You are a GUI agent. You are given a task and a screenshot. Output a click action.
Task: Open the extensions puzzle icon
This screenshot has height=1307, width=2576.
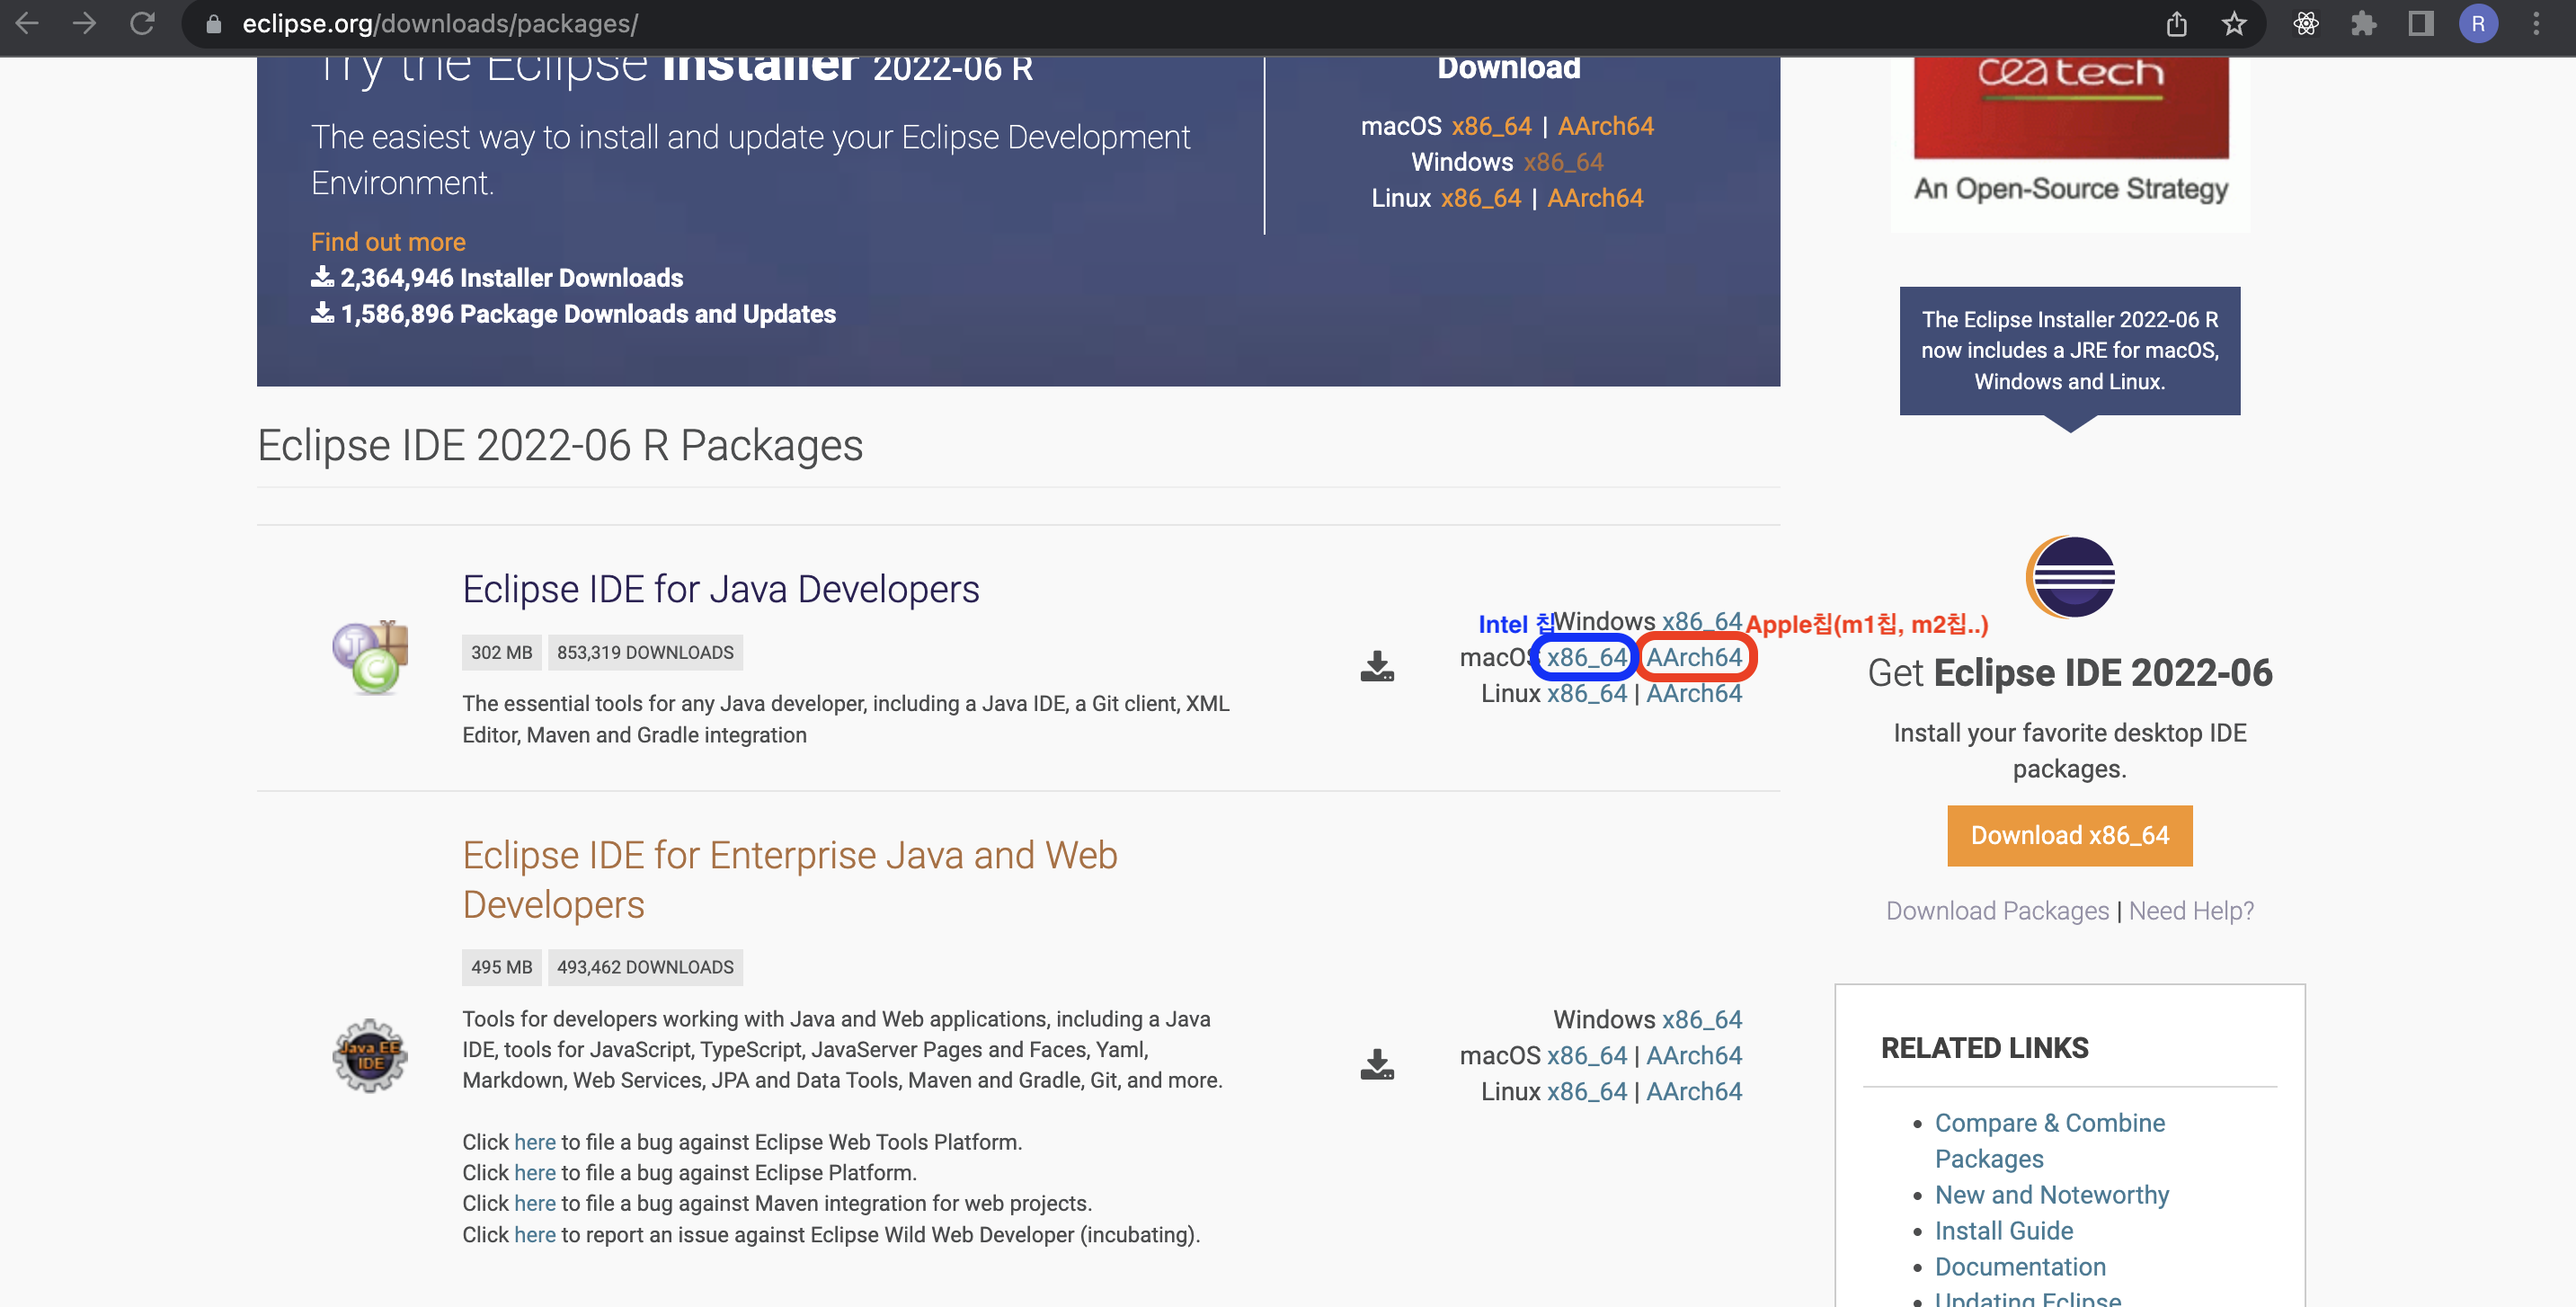(2364, 23)
